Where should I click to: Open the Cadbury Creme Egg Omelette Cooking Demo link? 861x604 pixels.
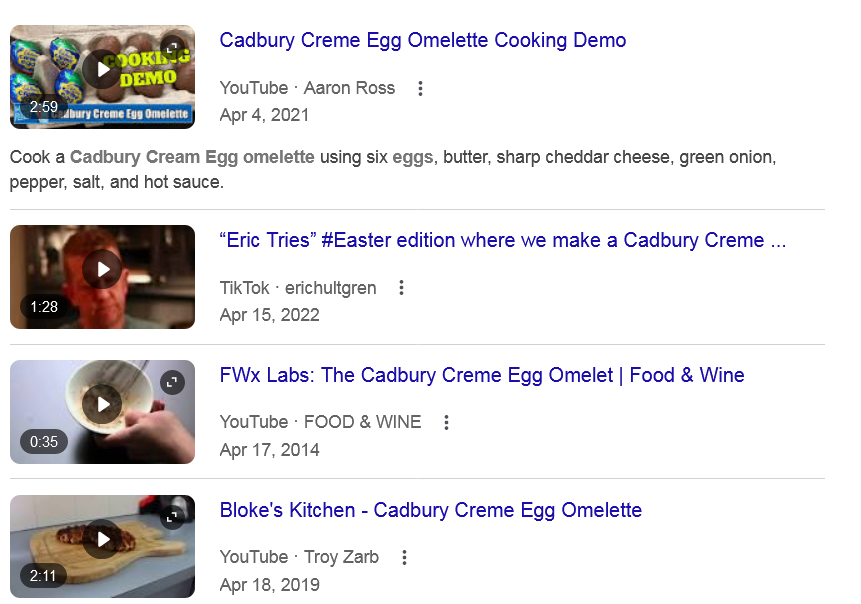422,41
